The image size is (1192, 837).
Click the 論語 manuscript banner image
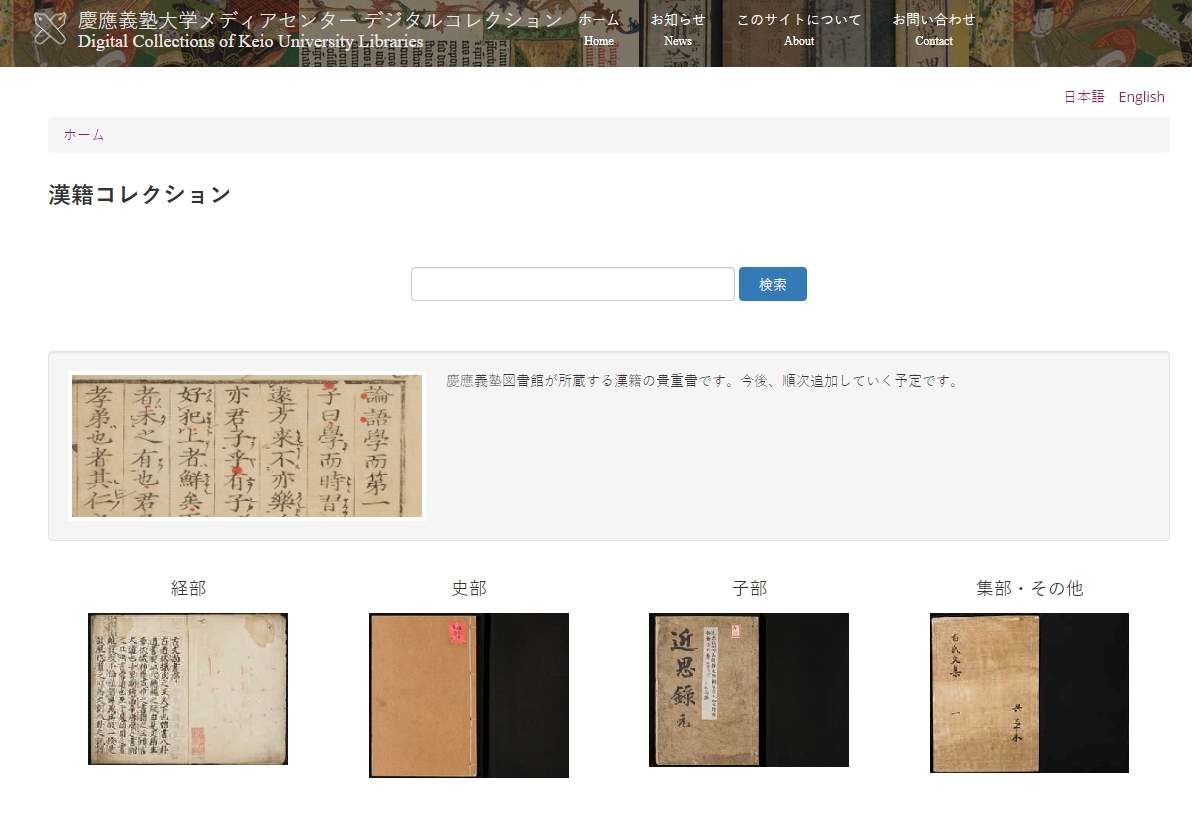(247, 446)
